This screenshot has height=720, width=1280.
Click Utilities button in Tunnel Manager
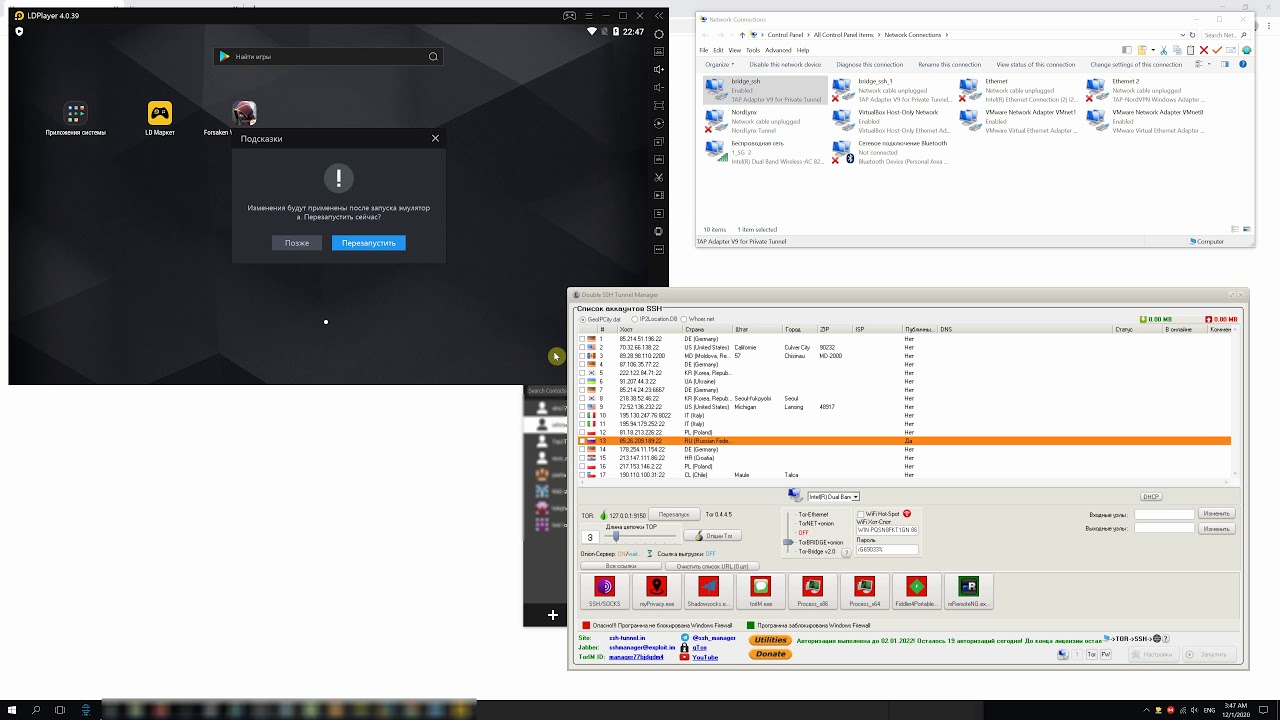771,640
